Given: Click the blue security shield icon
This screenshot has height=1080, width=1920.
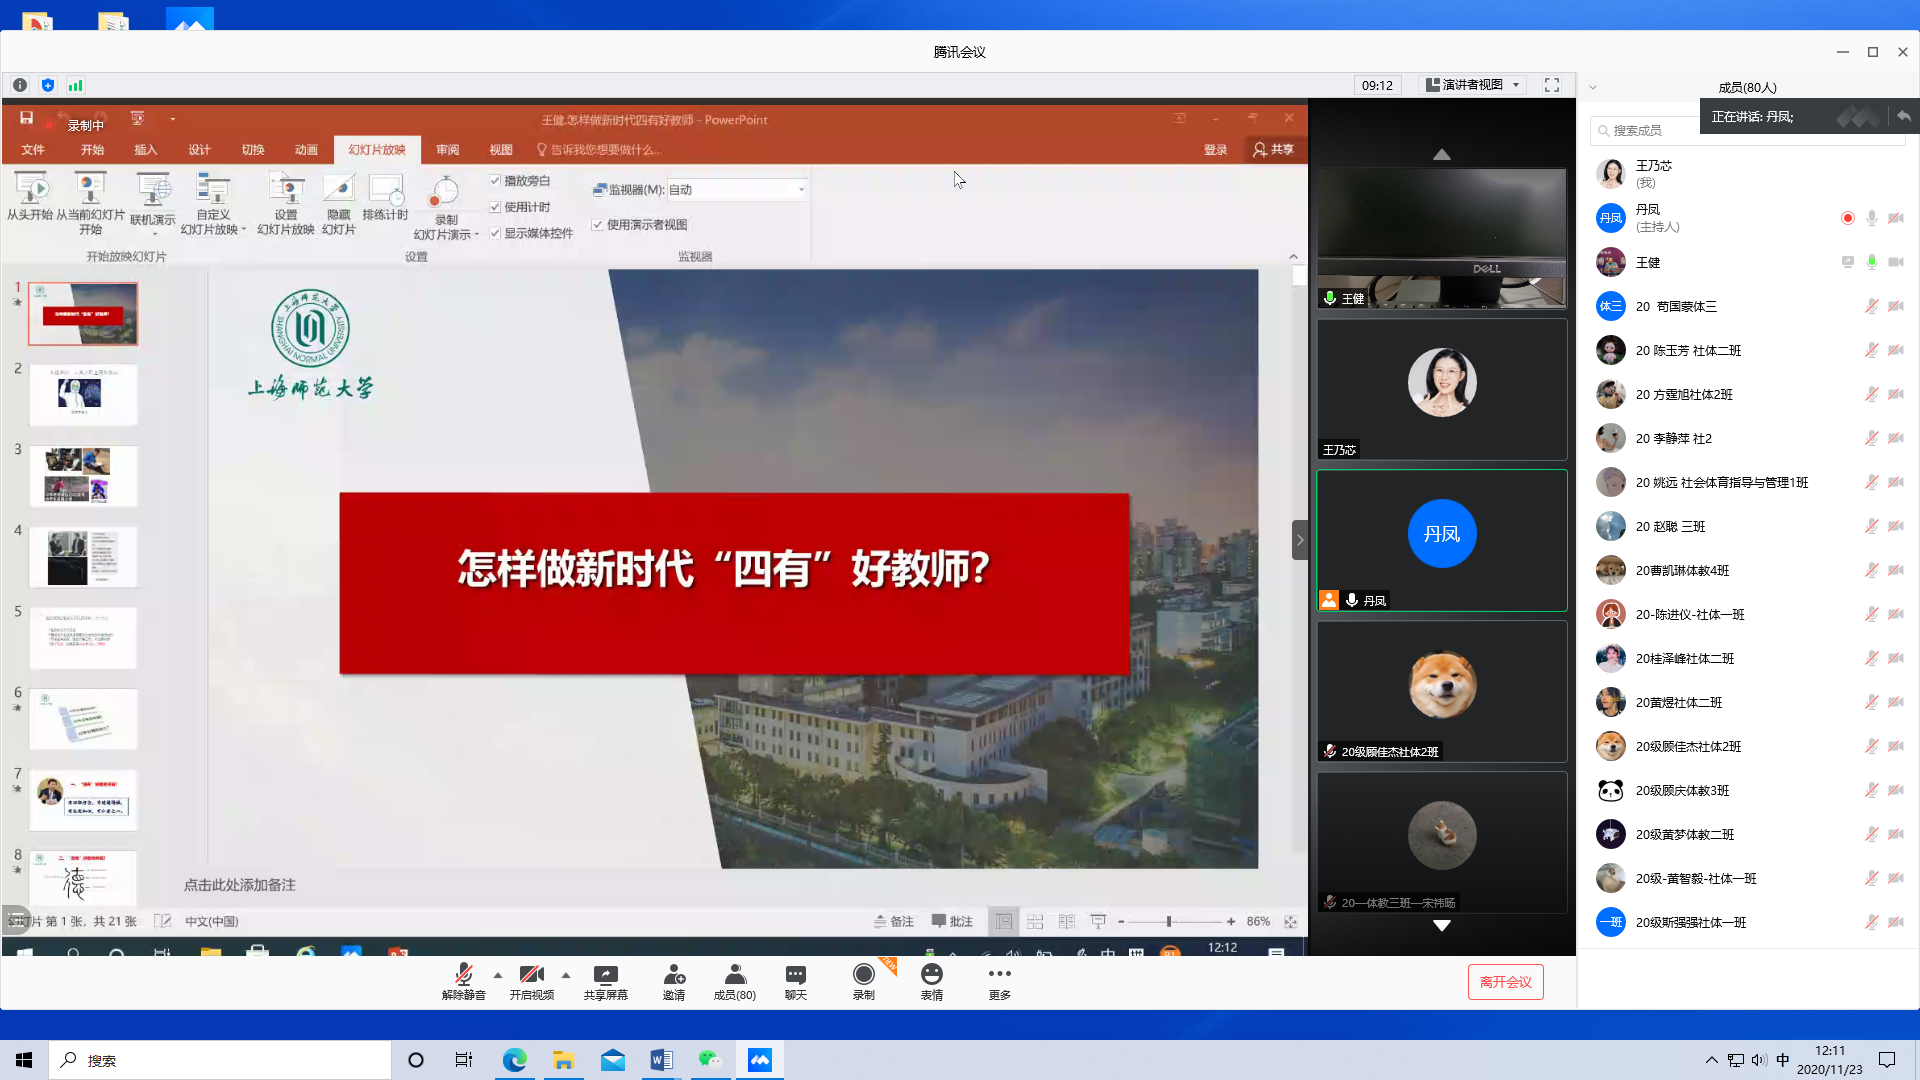Looking at the screenshot, I should tap(48, 85).
